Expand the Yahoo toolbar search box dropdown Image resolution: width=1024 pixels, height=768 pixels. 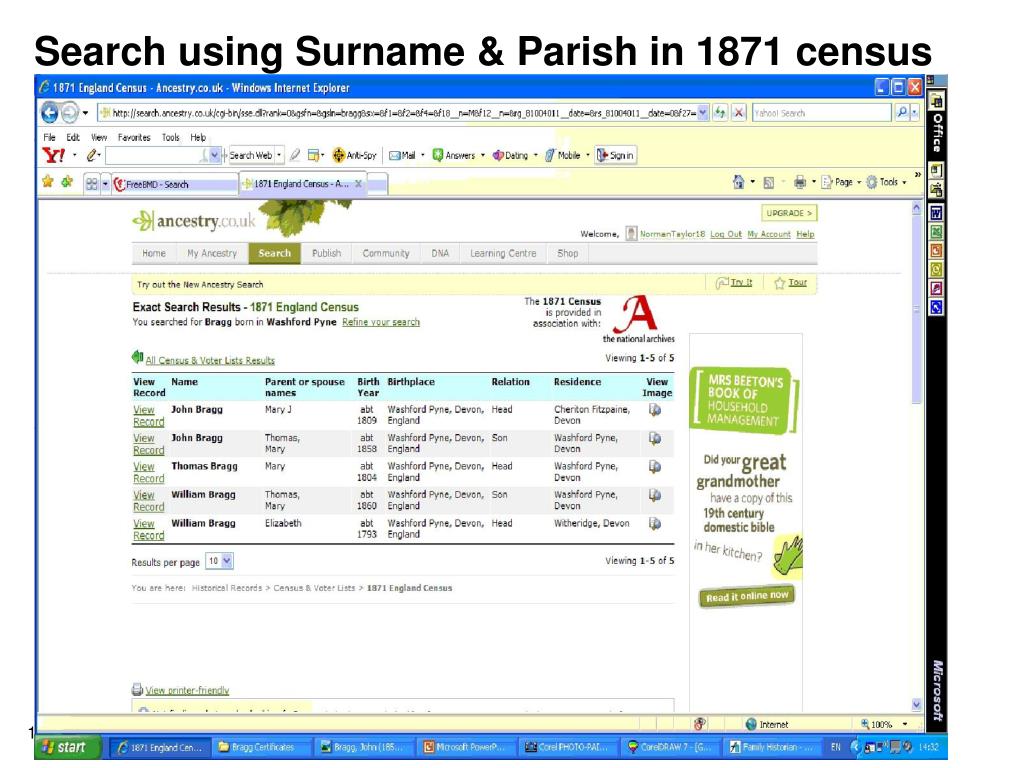(214, 155)
